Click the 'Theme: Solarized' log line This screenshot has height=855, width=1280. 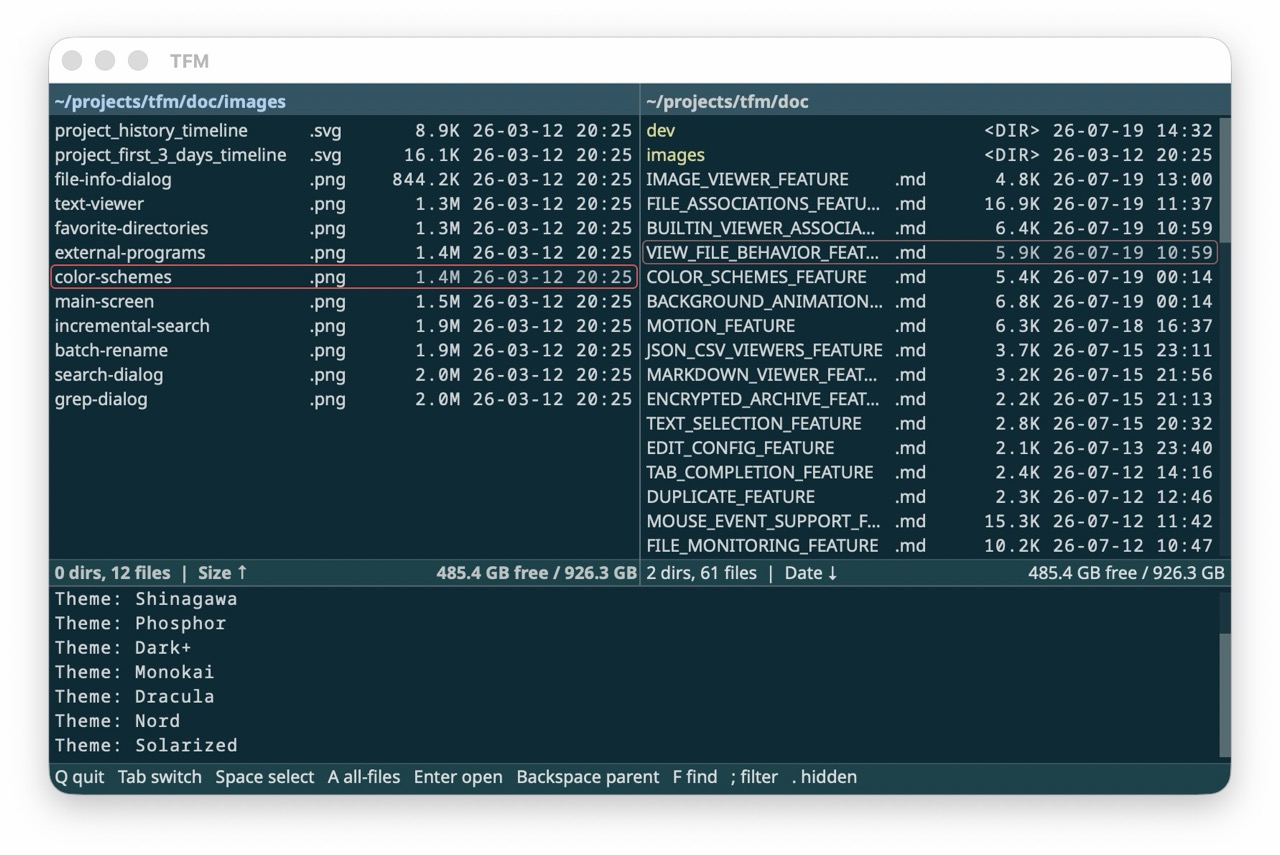point(146,745)
